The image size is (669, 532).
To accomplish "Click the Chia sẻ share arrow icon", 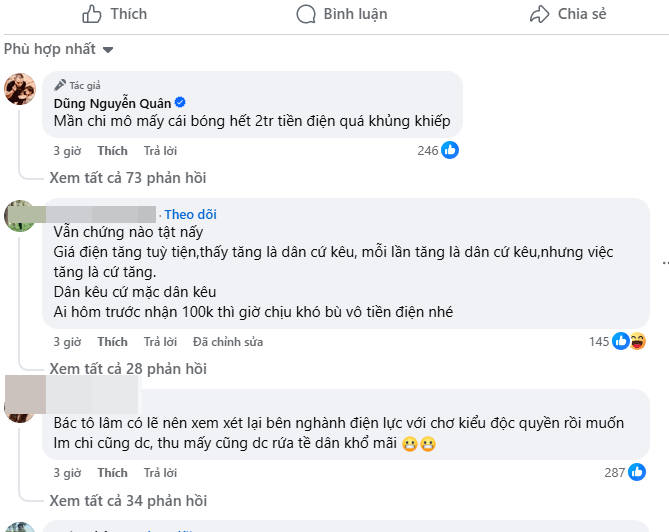I will pos(540,14).
